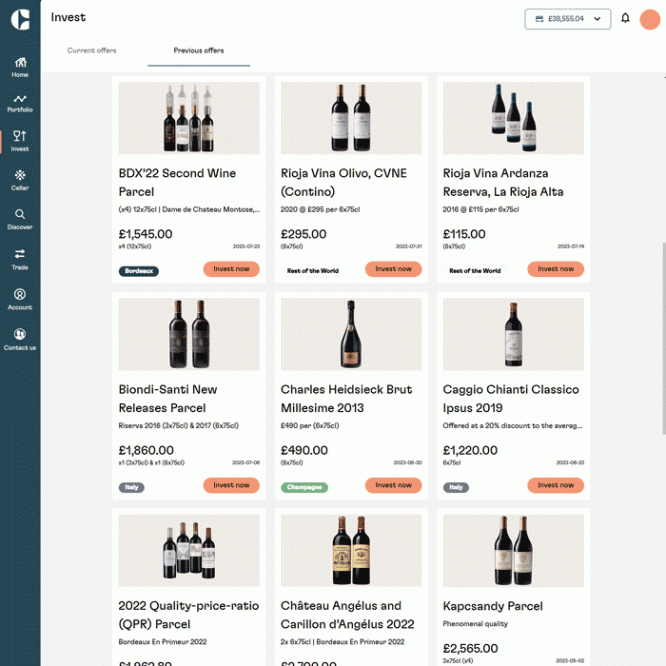Click Rest of the World tag on Vina Ardanza card

coord(475,271)
